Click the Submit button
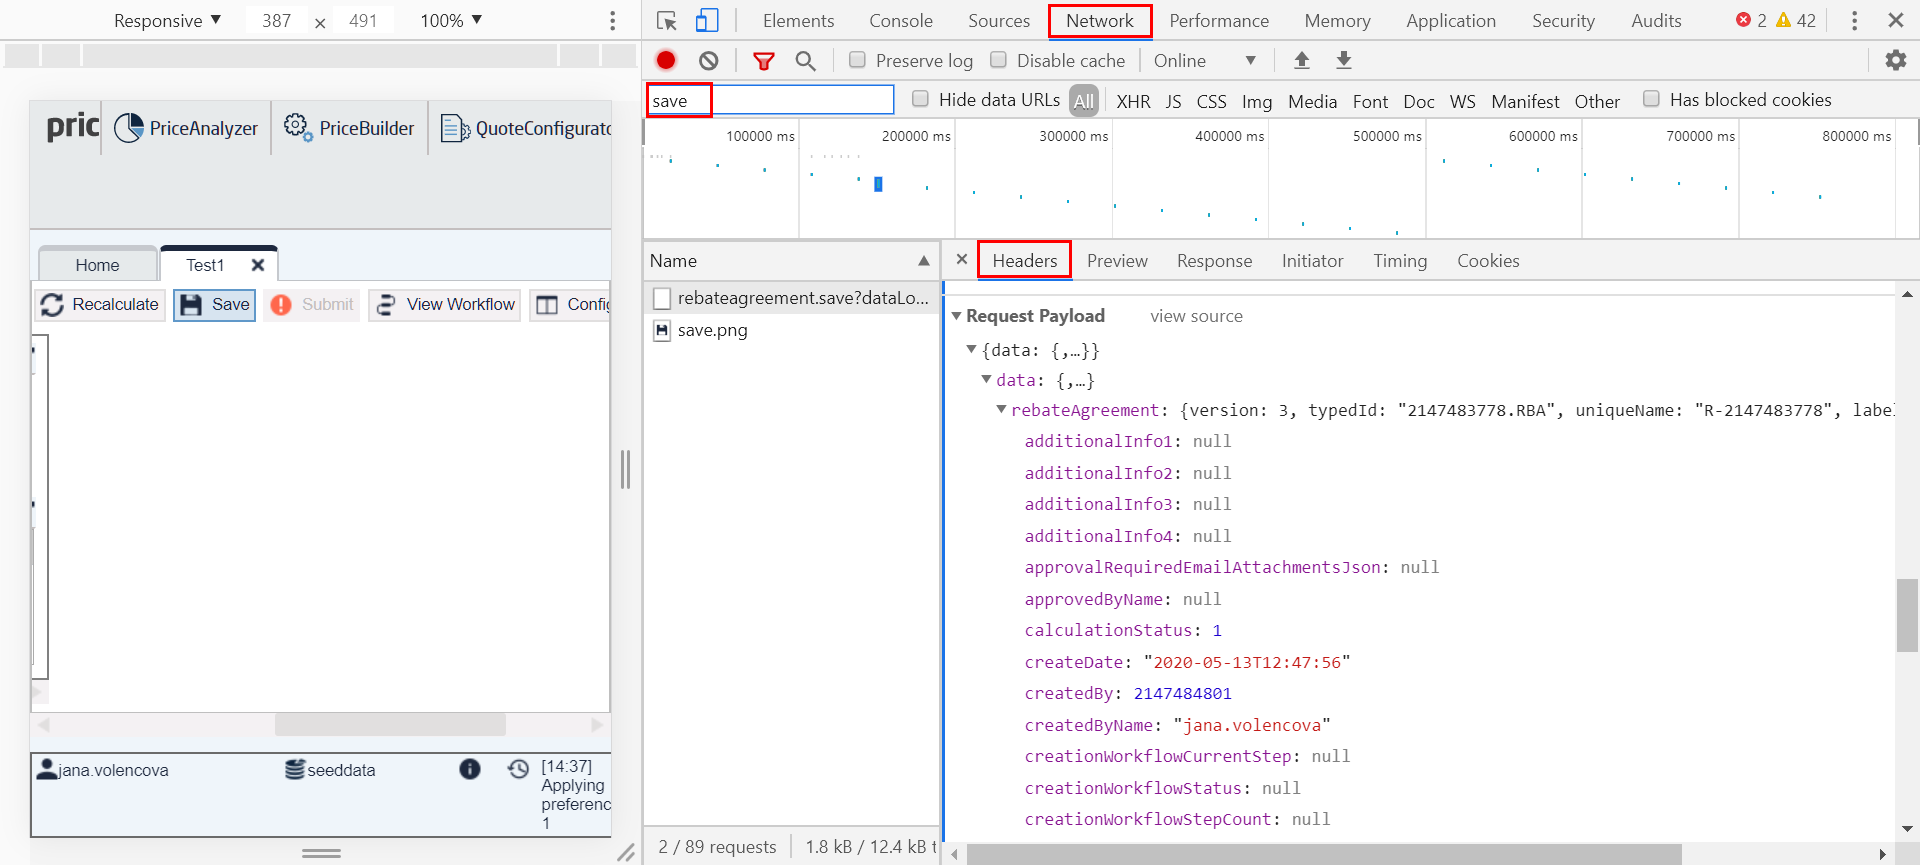Screen dimensions: 1920x865 pos(312,305)
